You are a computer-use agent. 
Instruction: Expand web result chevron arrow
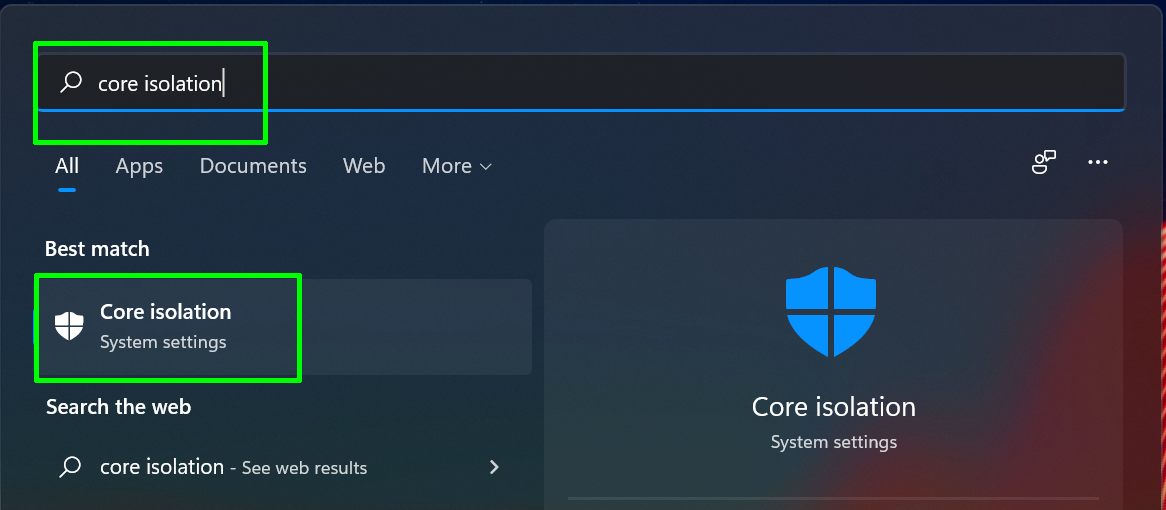(x=494, y=467)
